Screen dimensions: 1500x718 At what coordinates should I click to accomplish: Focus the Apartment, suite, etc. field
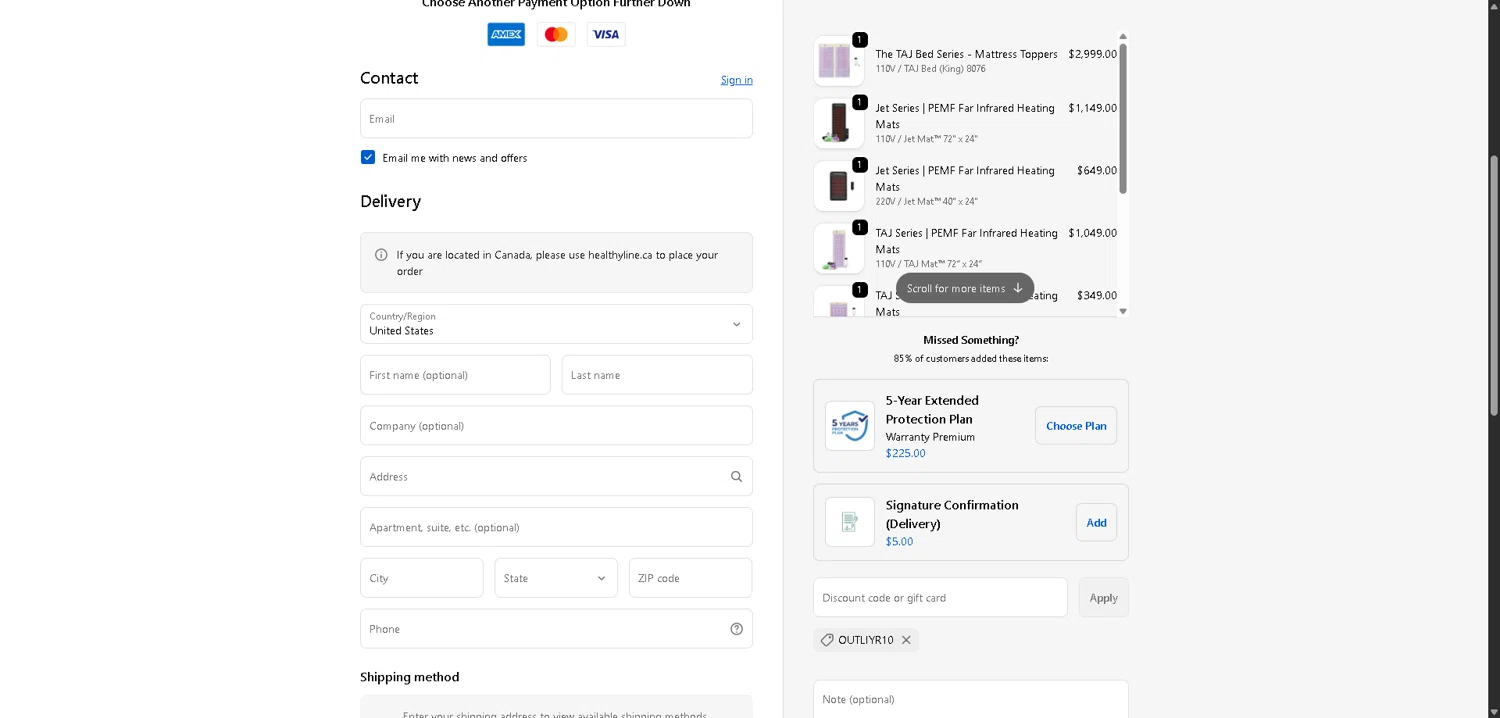556,527
